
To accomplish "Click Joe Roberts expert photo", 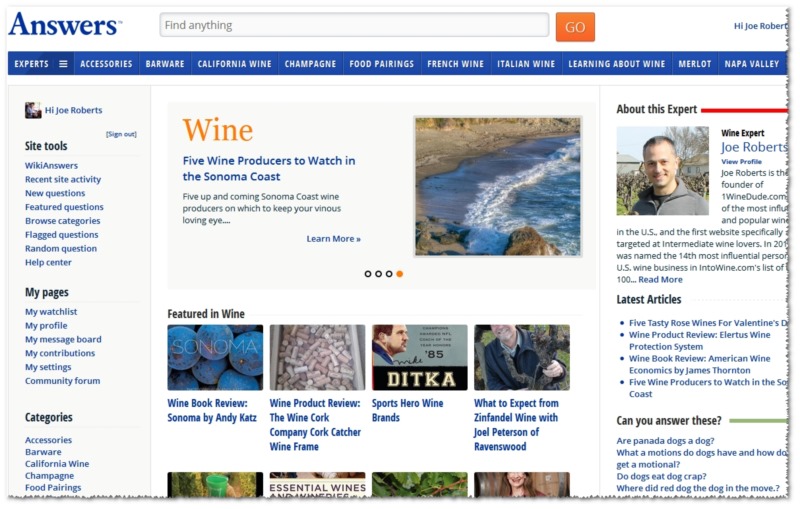I will [x=663, y=171].
